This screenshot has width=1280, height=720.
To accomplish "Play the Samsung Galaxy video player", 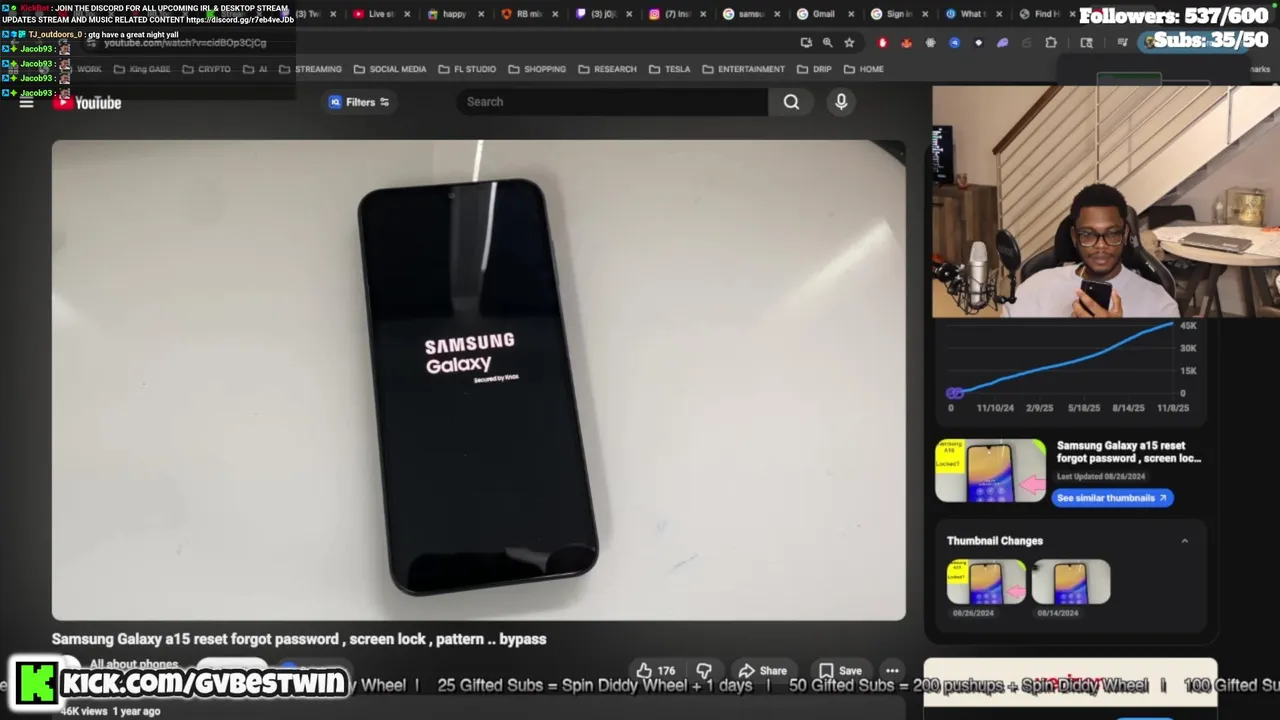I will click(479, 380).
